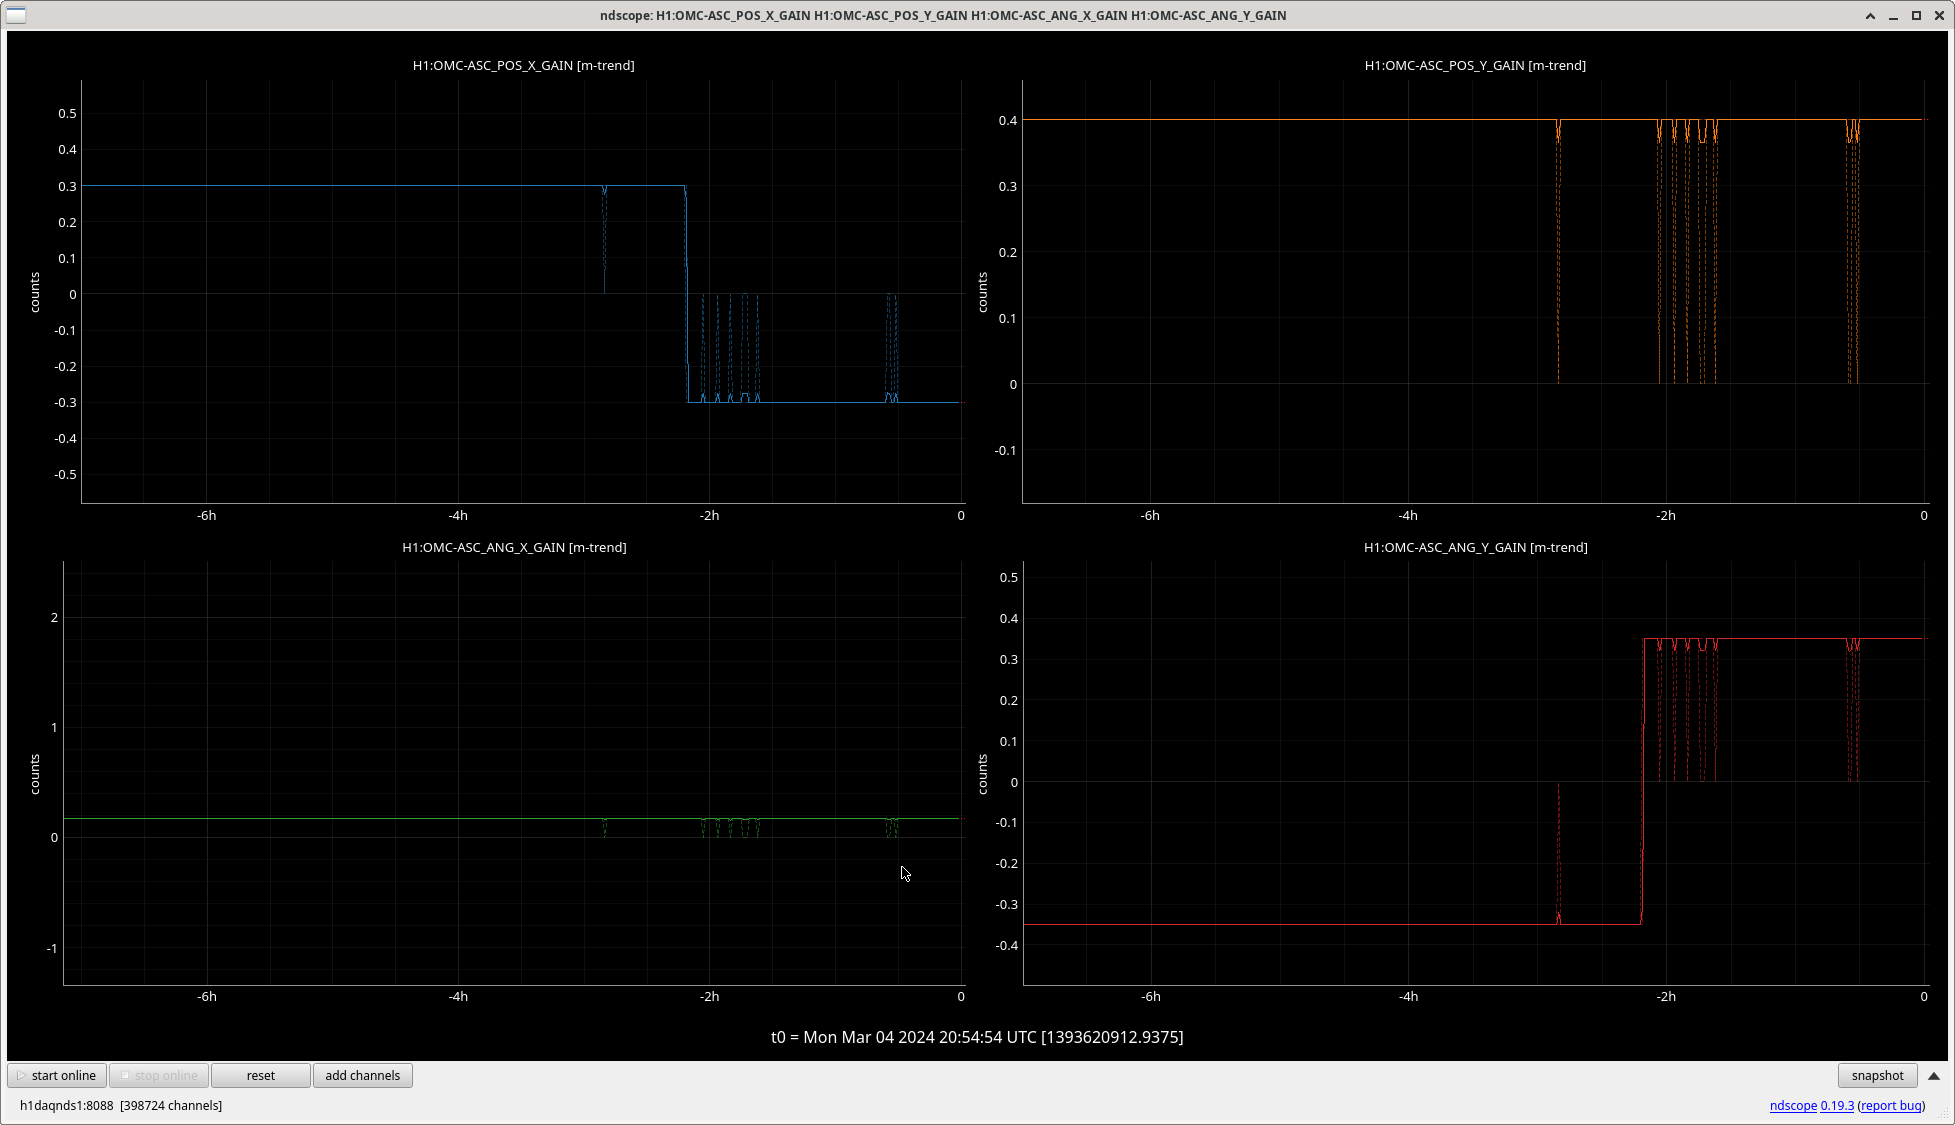Open the window menu icon in title bar
The width and height of the screenshot is (1955, 1125).
point(16,15)
